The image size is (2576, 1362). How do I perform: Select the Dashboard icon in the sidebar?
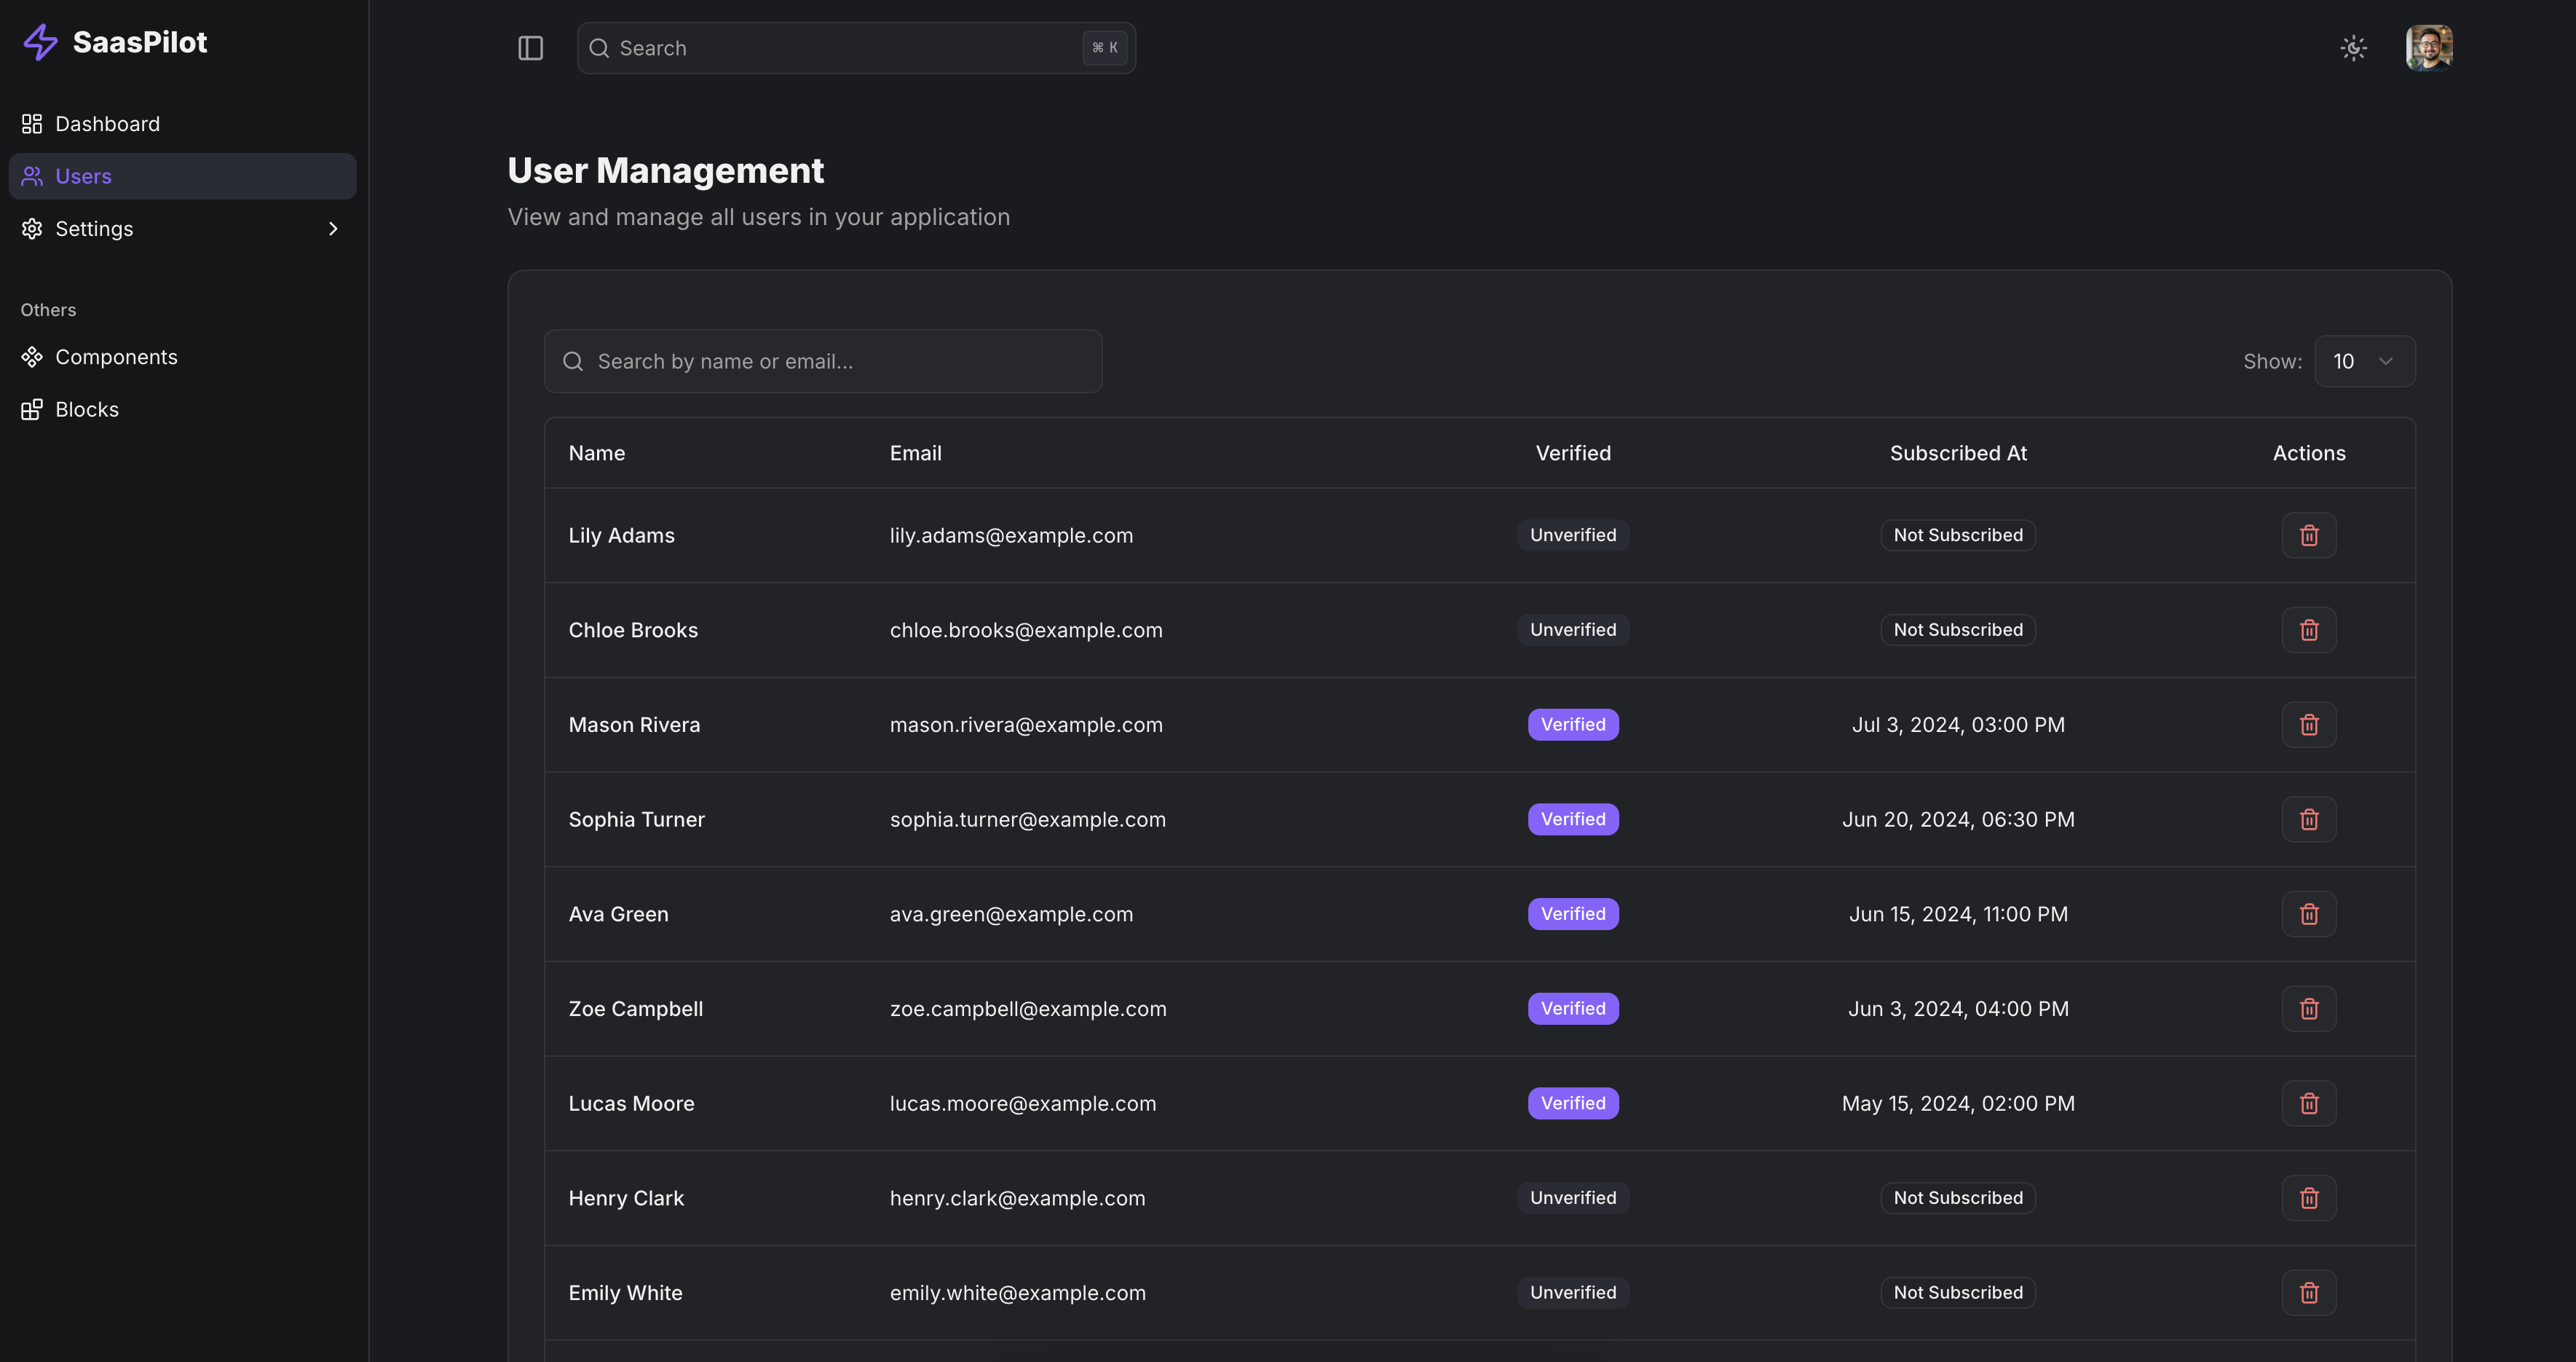(31, 123)
